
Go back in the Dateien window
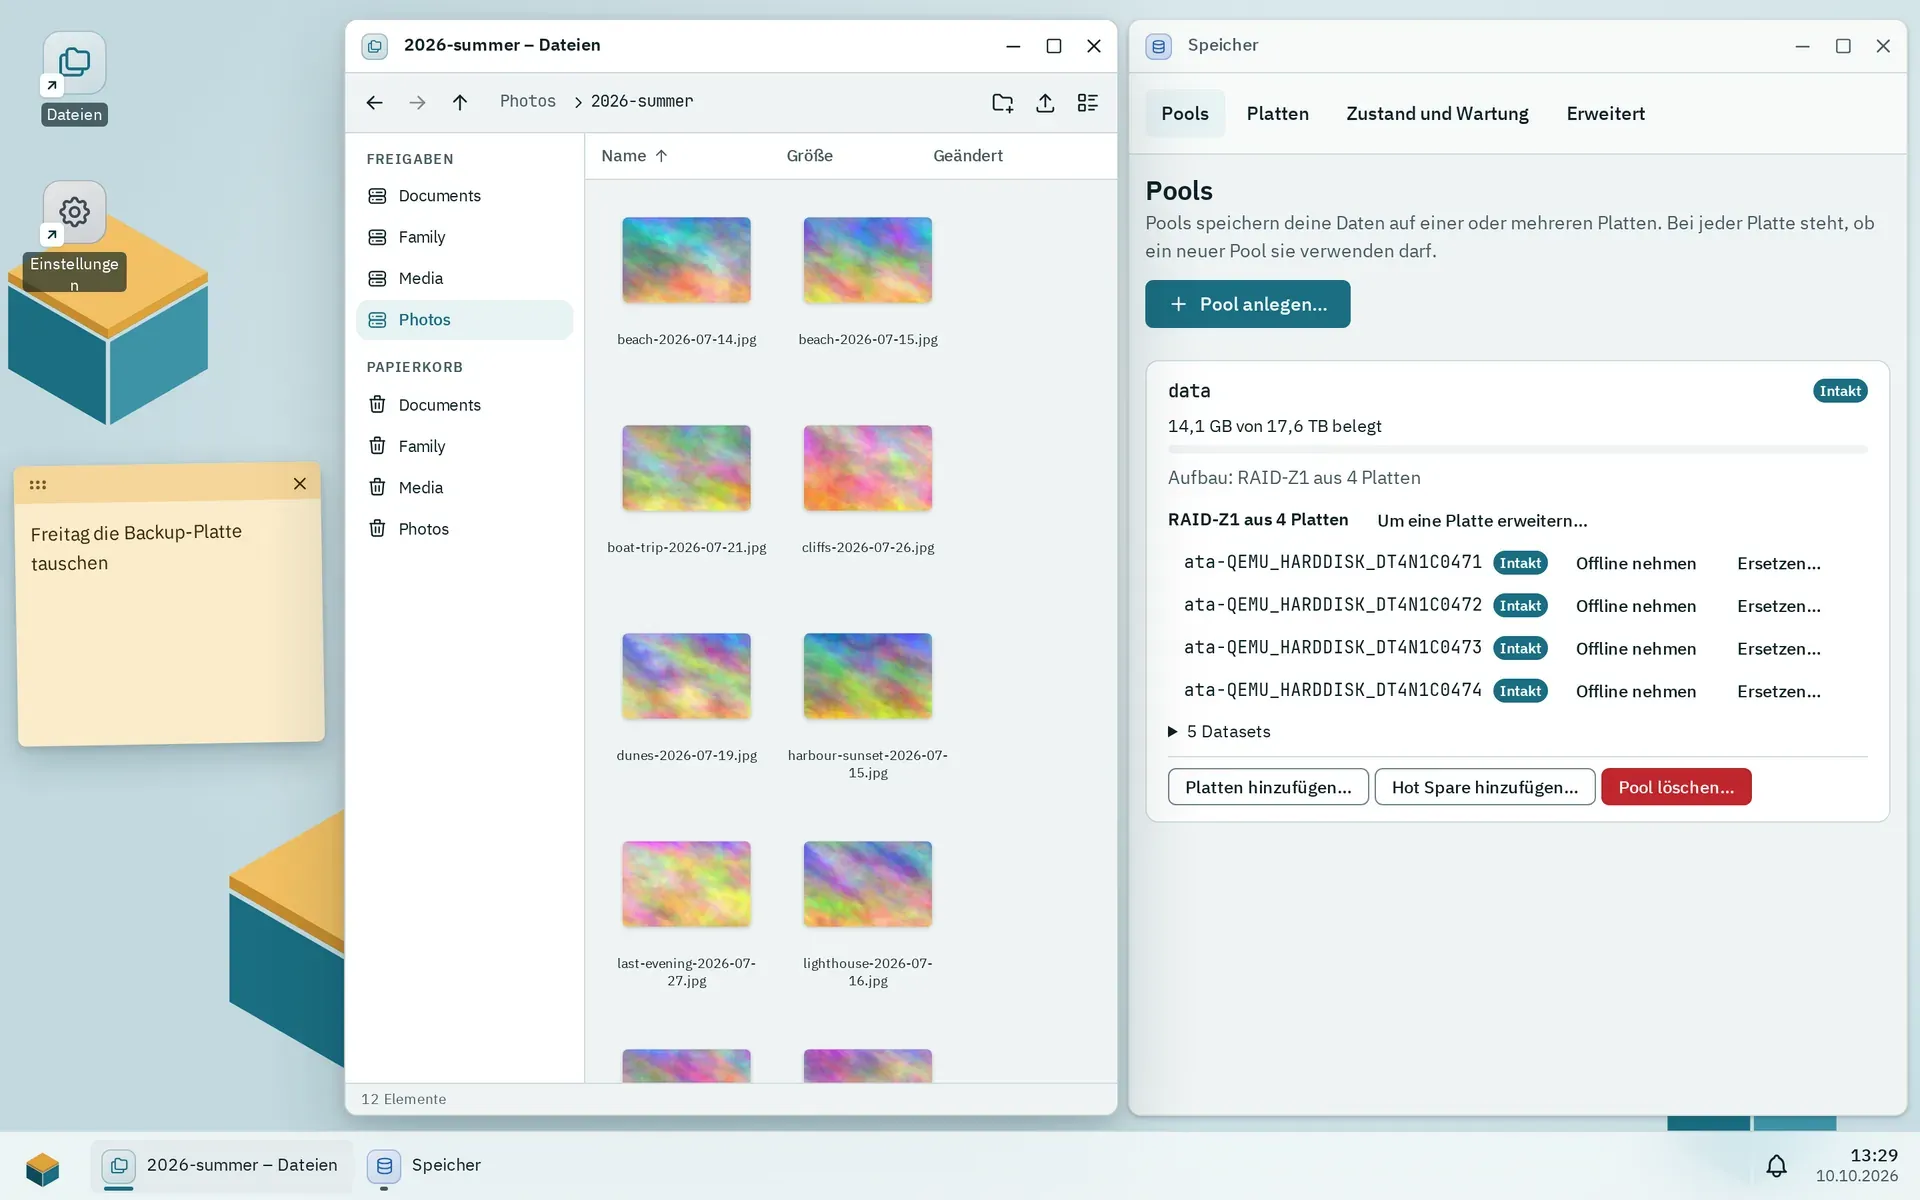[374, 102]
